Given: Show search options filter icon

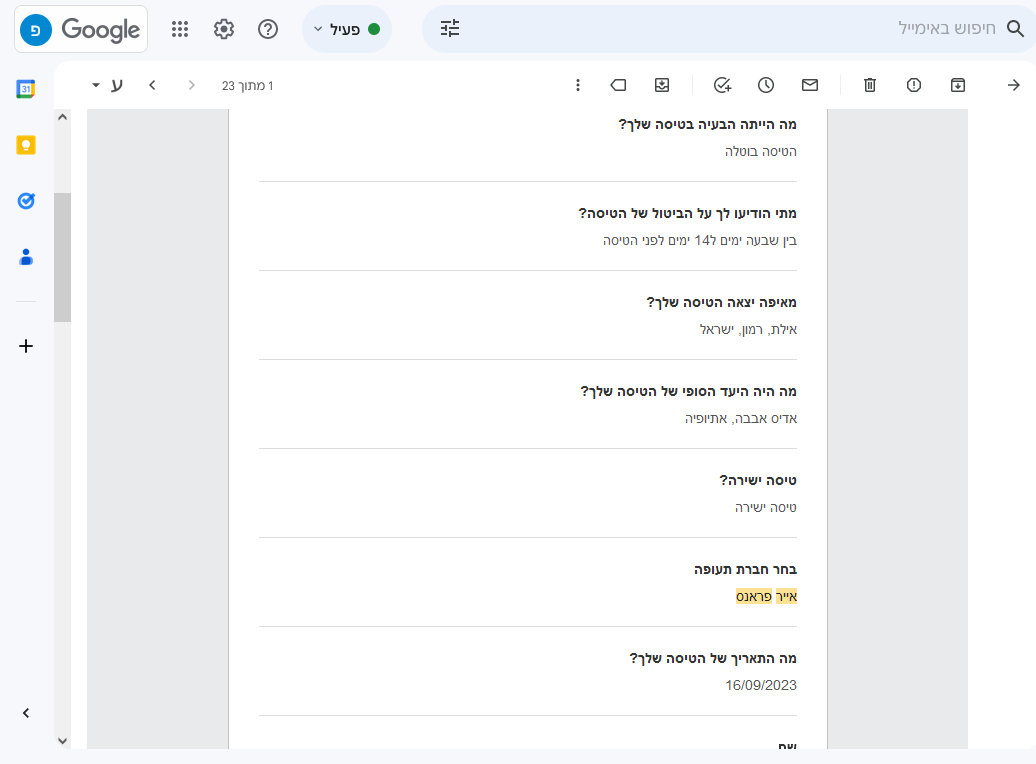Looking at the screenshot, I should (450, 28).
